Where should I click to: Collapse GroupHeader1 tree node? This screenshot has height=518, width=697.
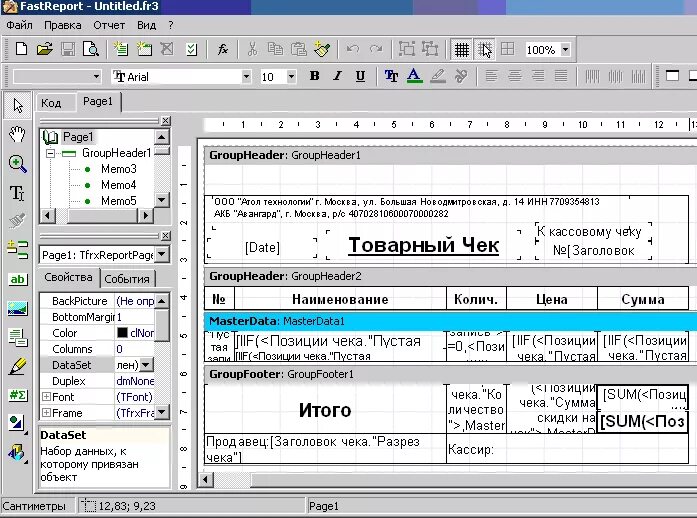point(50,153)
